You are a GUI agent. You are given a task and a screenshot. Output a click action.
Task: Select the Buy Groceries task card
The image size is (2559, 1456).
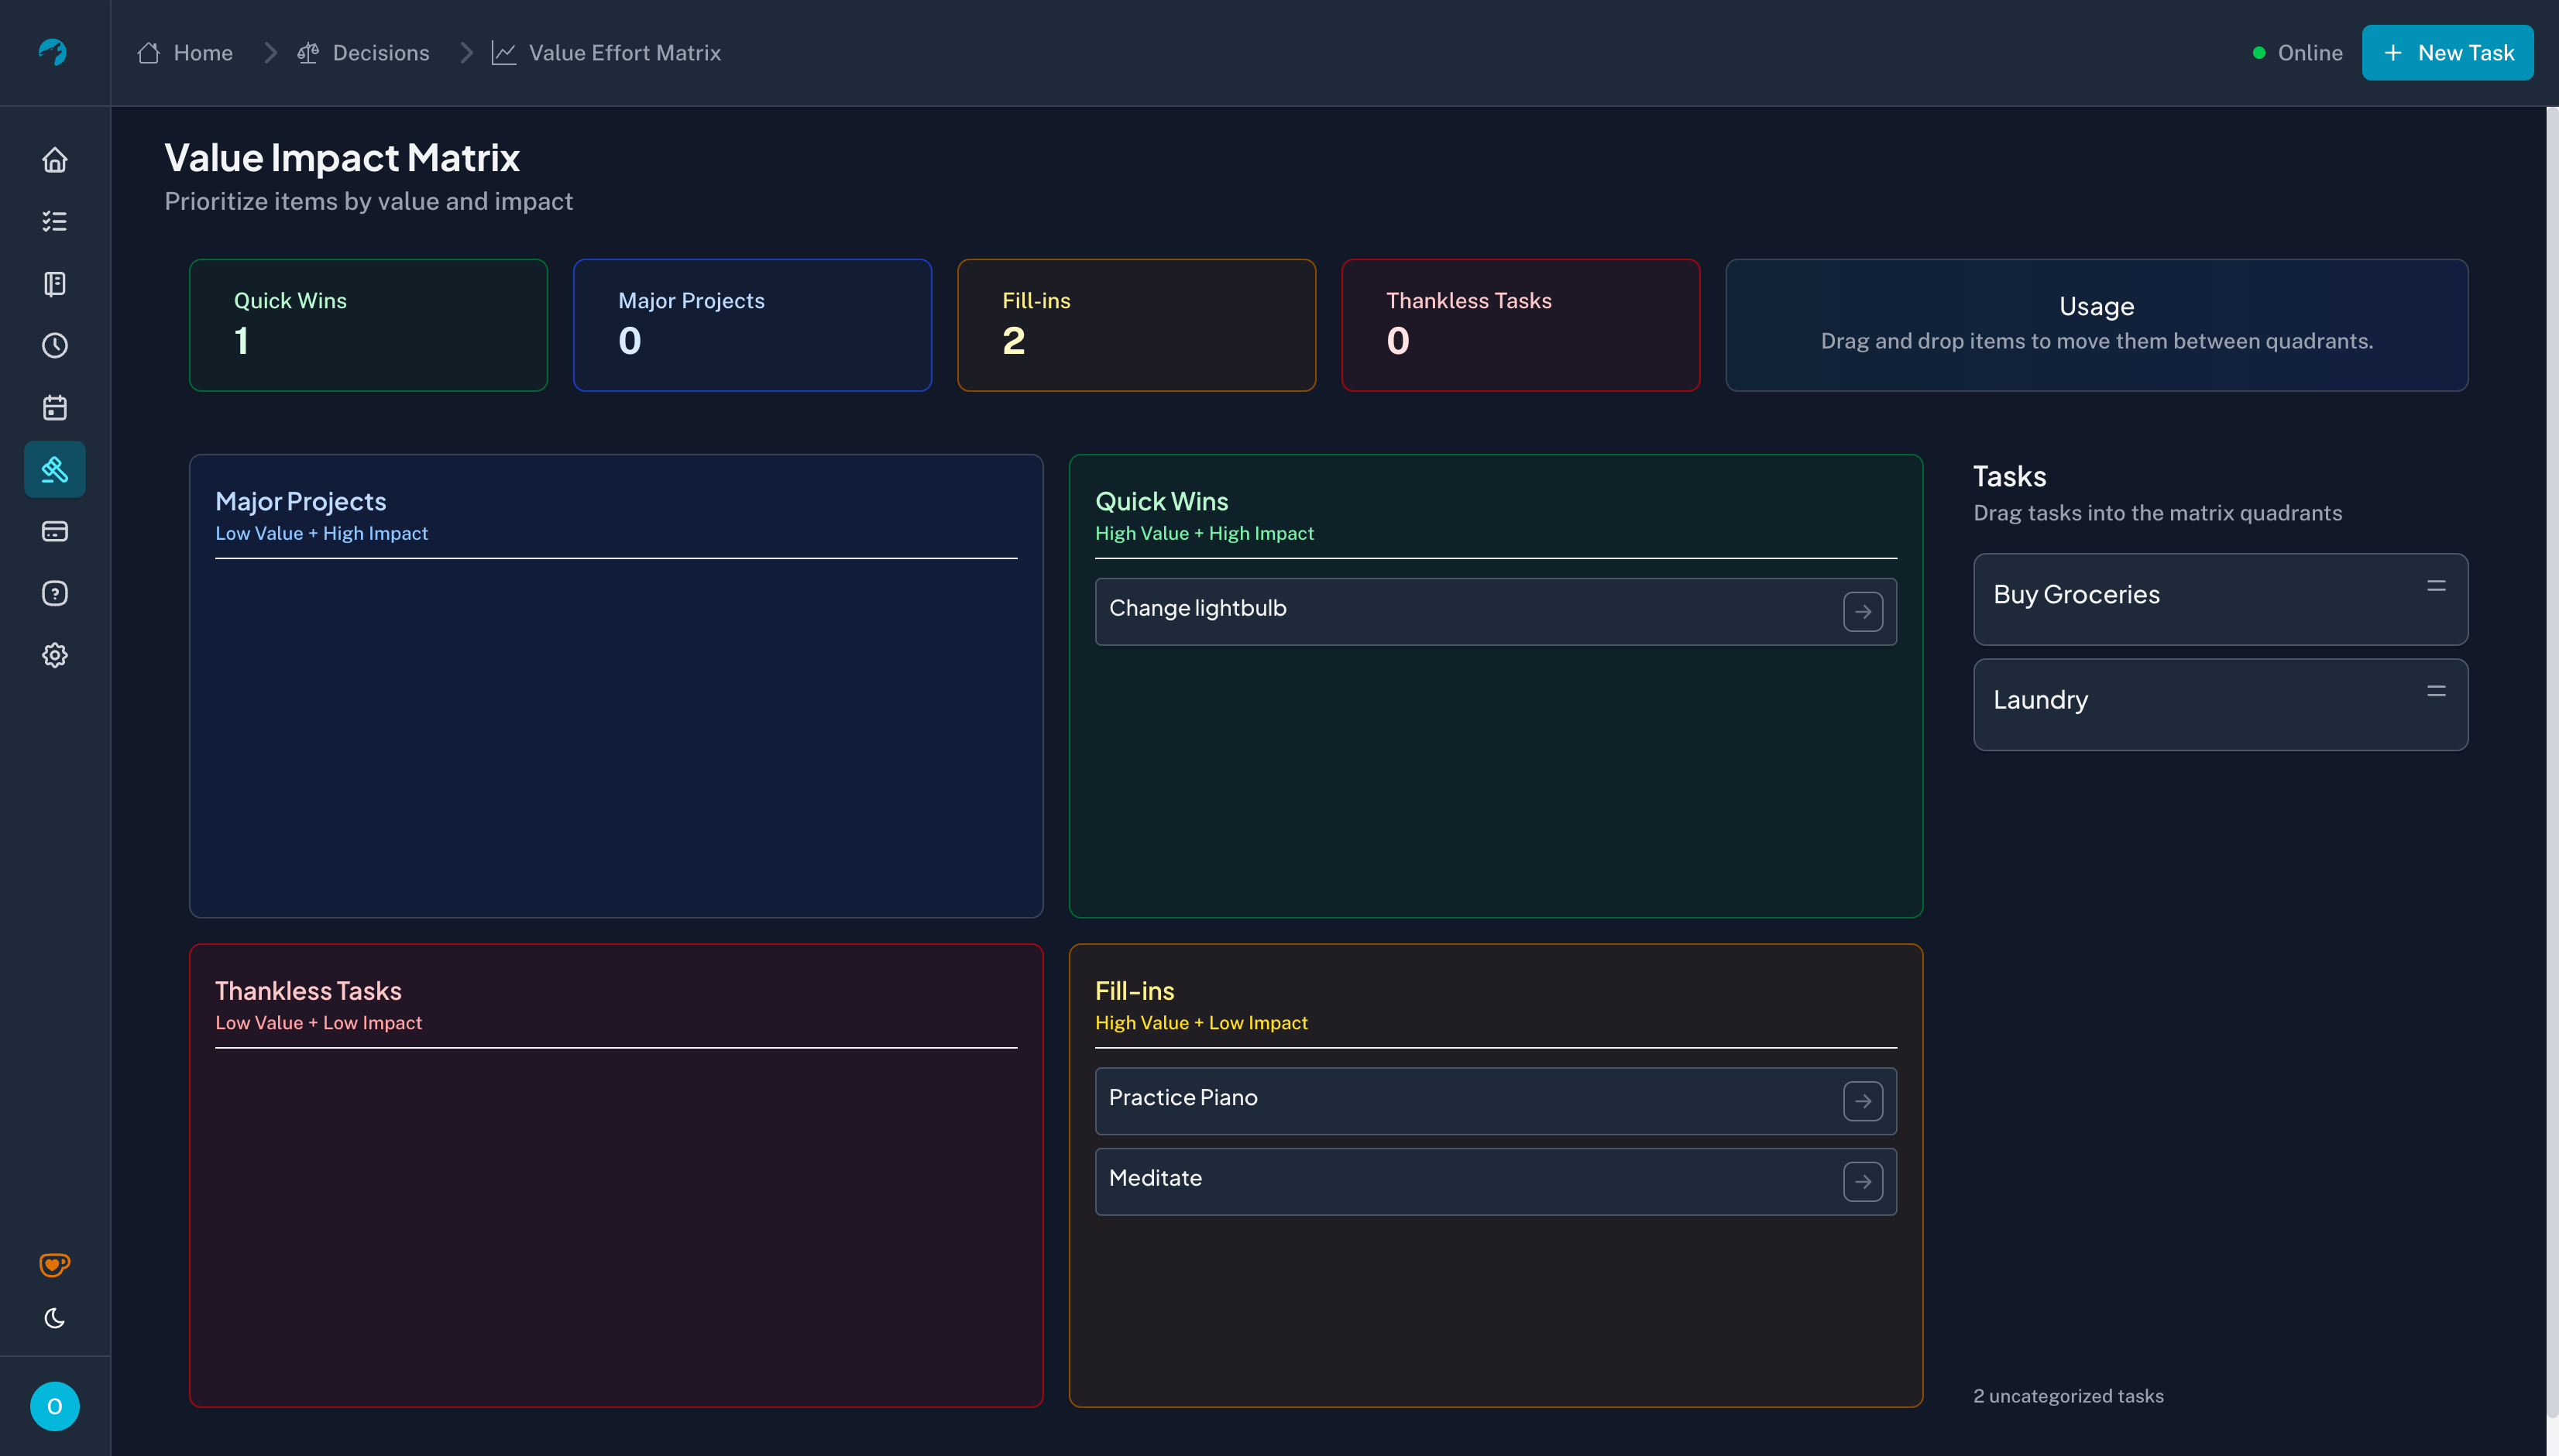point(2220,599)
